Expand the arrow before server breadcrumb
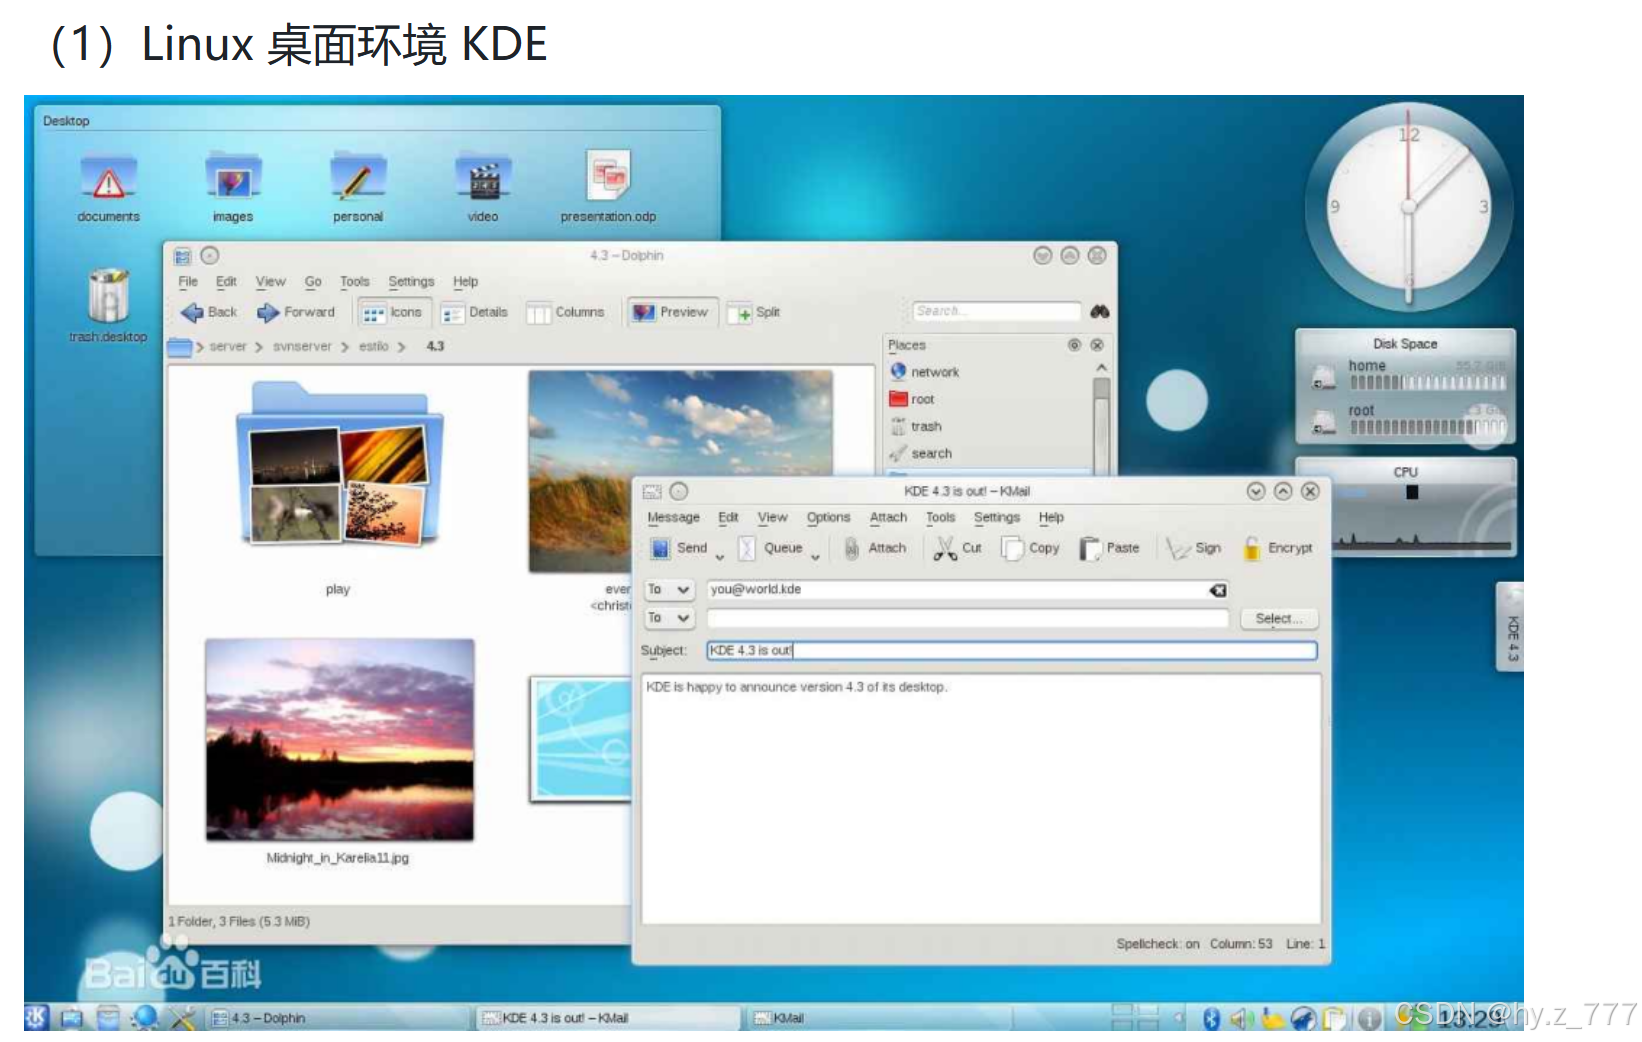Viewport: 1642px width, 1042px height. [x=200, y=347]
